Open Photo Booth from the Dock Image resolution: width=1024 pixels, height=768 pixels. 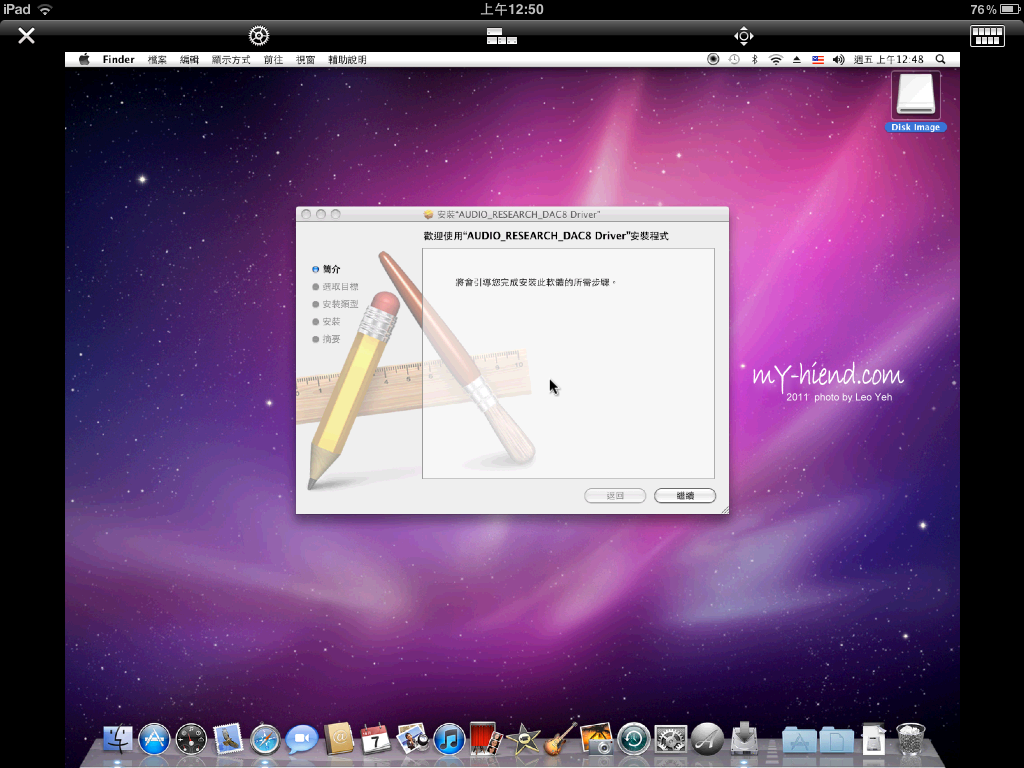(486, 739)
